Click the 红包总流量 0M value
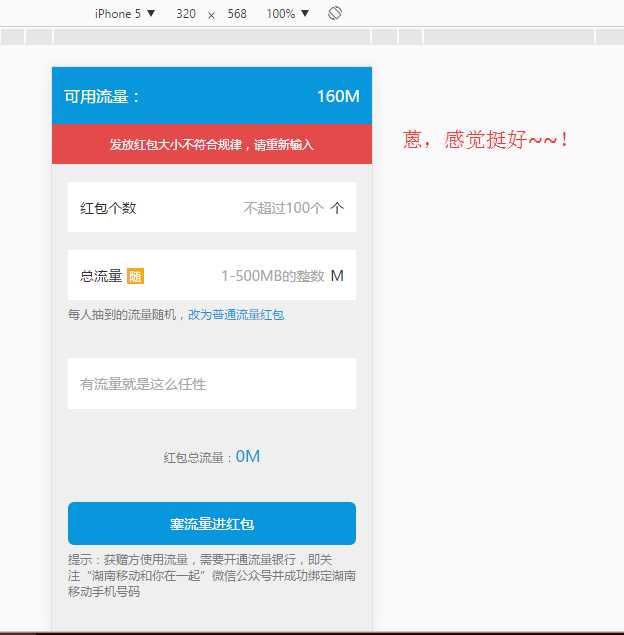 point(247,456)
